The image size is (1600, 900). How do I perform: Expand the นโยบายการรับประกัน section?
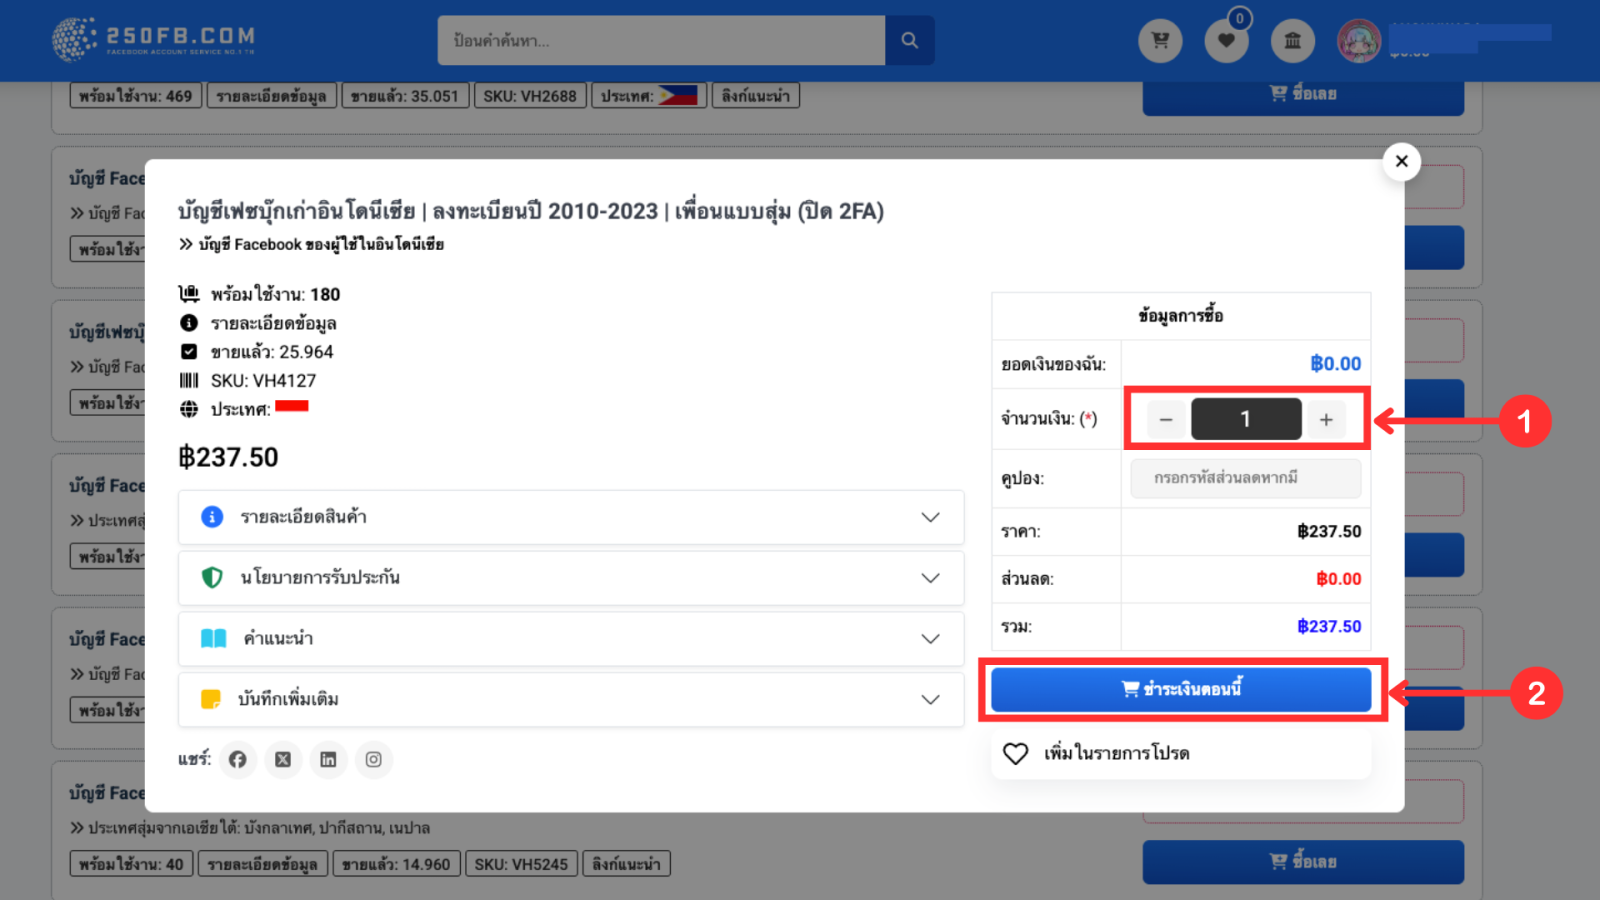(x=570, y=578)
